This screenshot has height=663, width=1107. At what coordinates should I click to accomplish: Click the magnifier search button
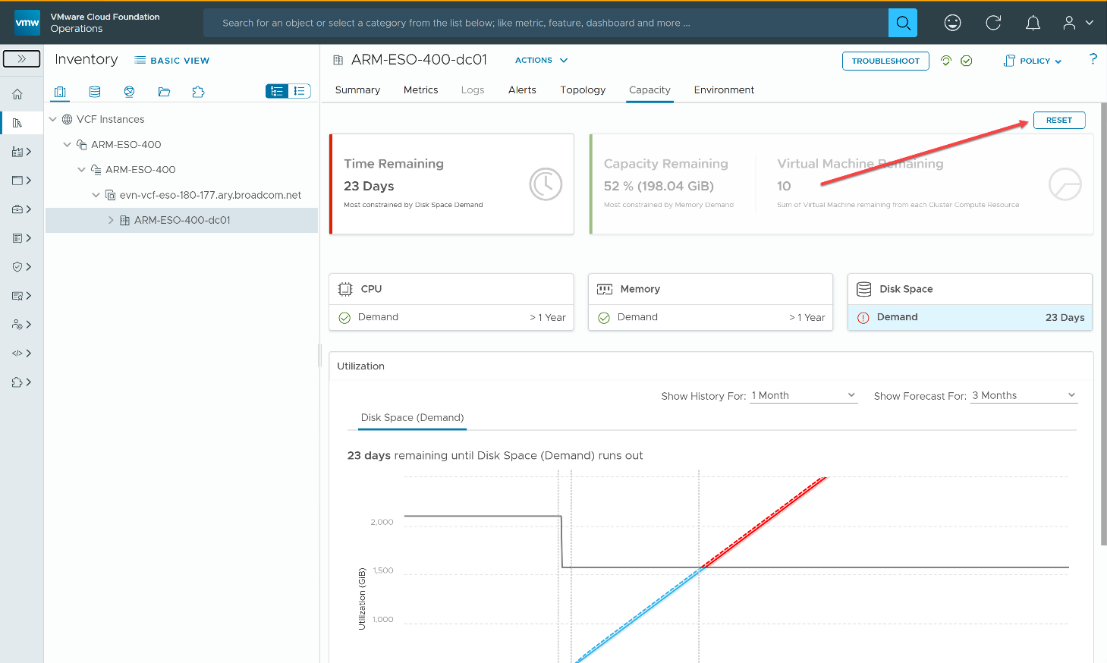pos(902,22)
